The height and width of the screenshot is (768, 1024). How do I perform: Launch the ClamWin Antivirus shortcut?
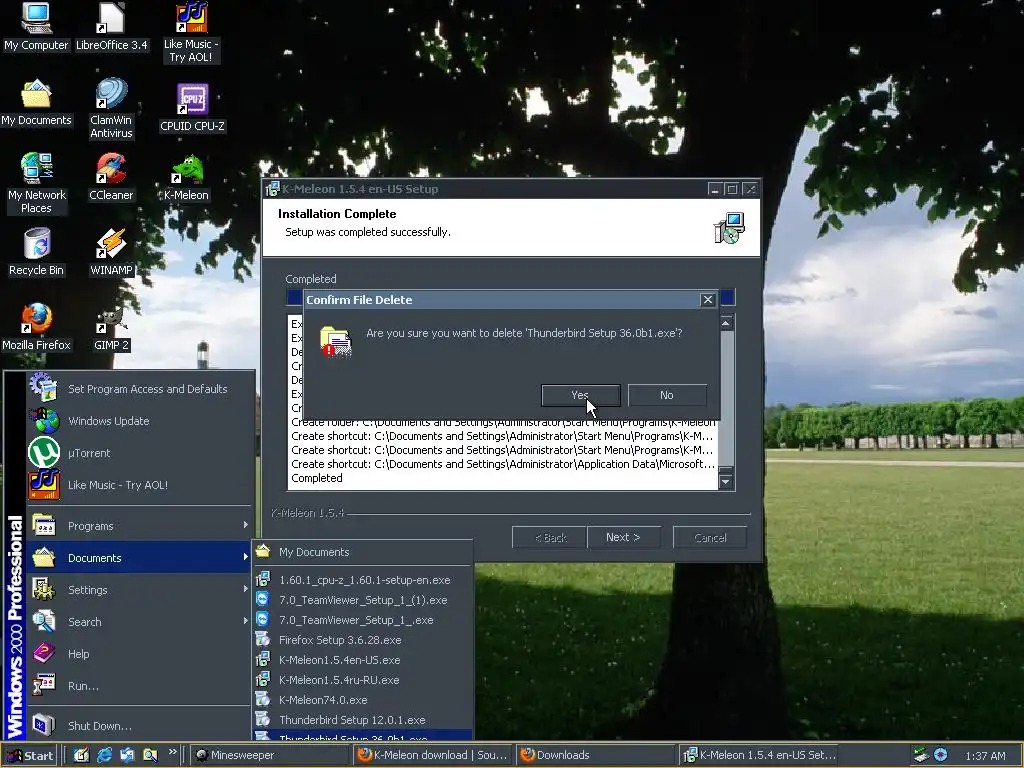[x=111, y=108]
